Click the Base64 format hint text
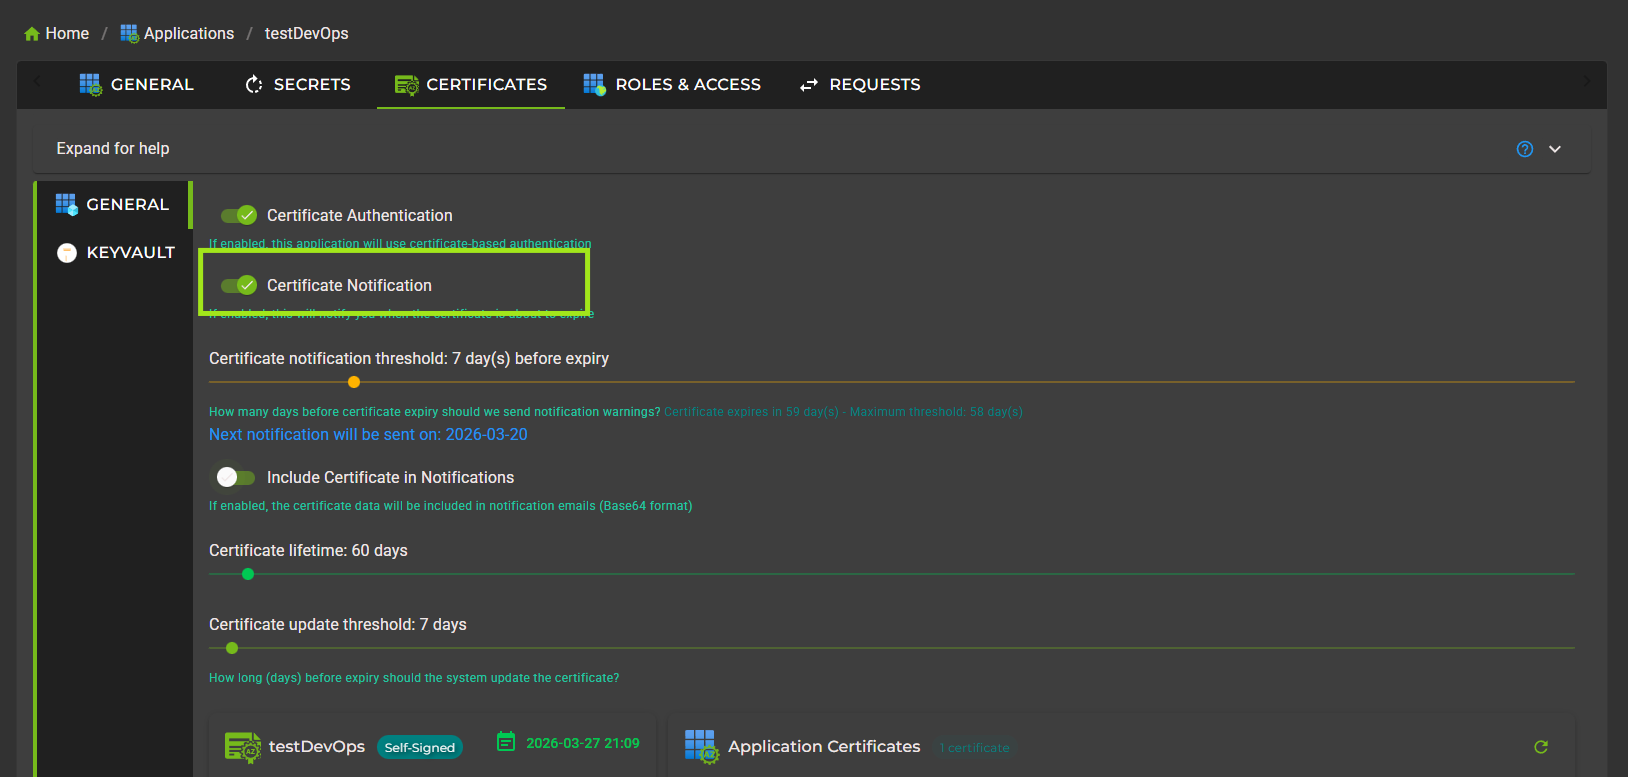This screenshot has width=1628, height=777. point(450,506)
